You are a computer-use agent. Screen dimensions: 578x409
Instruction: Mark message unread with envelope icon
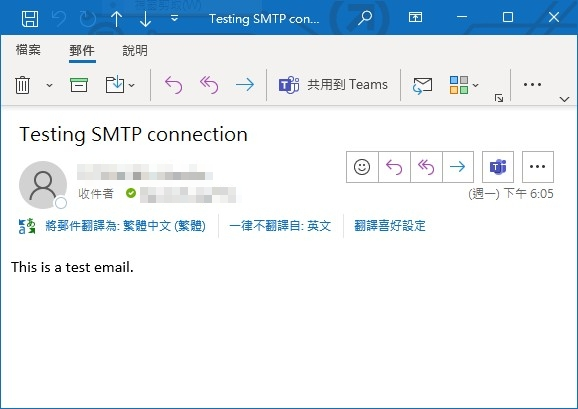(x=422, y=85)
